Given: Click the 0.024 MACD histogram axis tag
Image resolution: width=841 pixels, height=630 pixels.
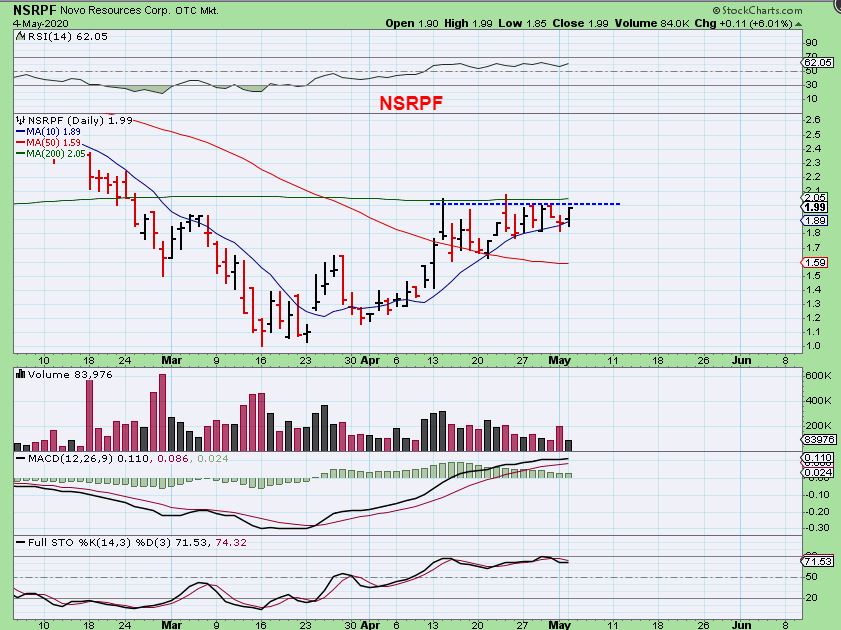Looking at the screenshot, I should 818,472.
